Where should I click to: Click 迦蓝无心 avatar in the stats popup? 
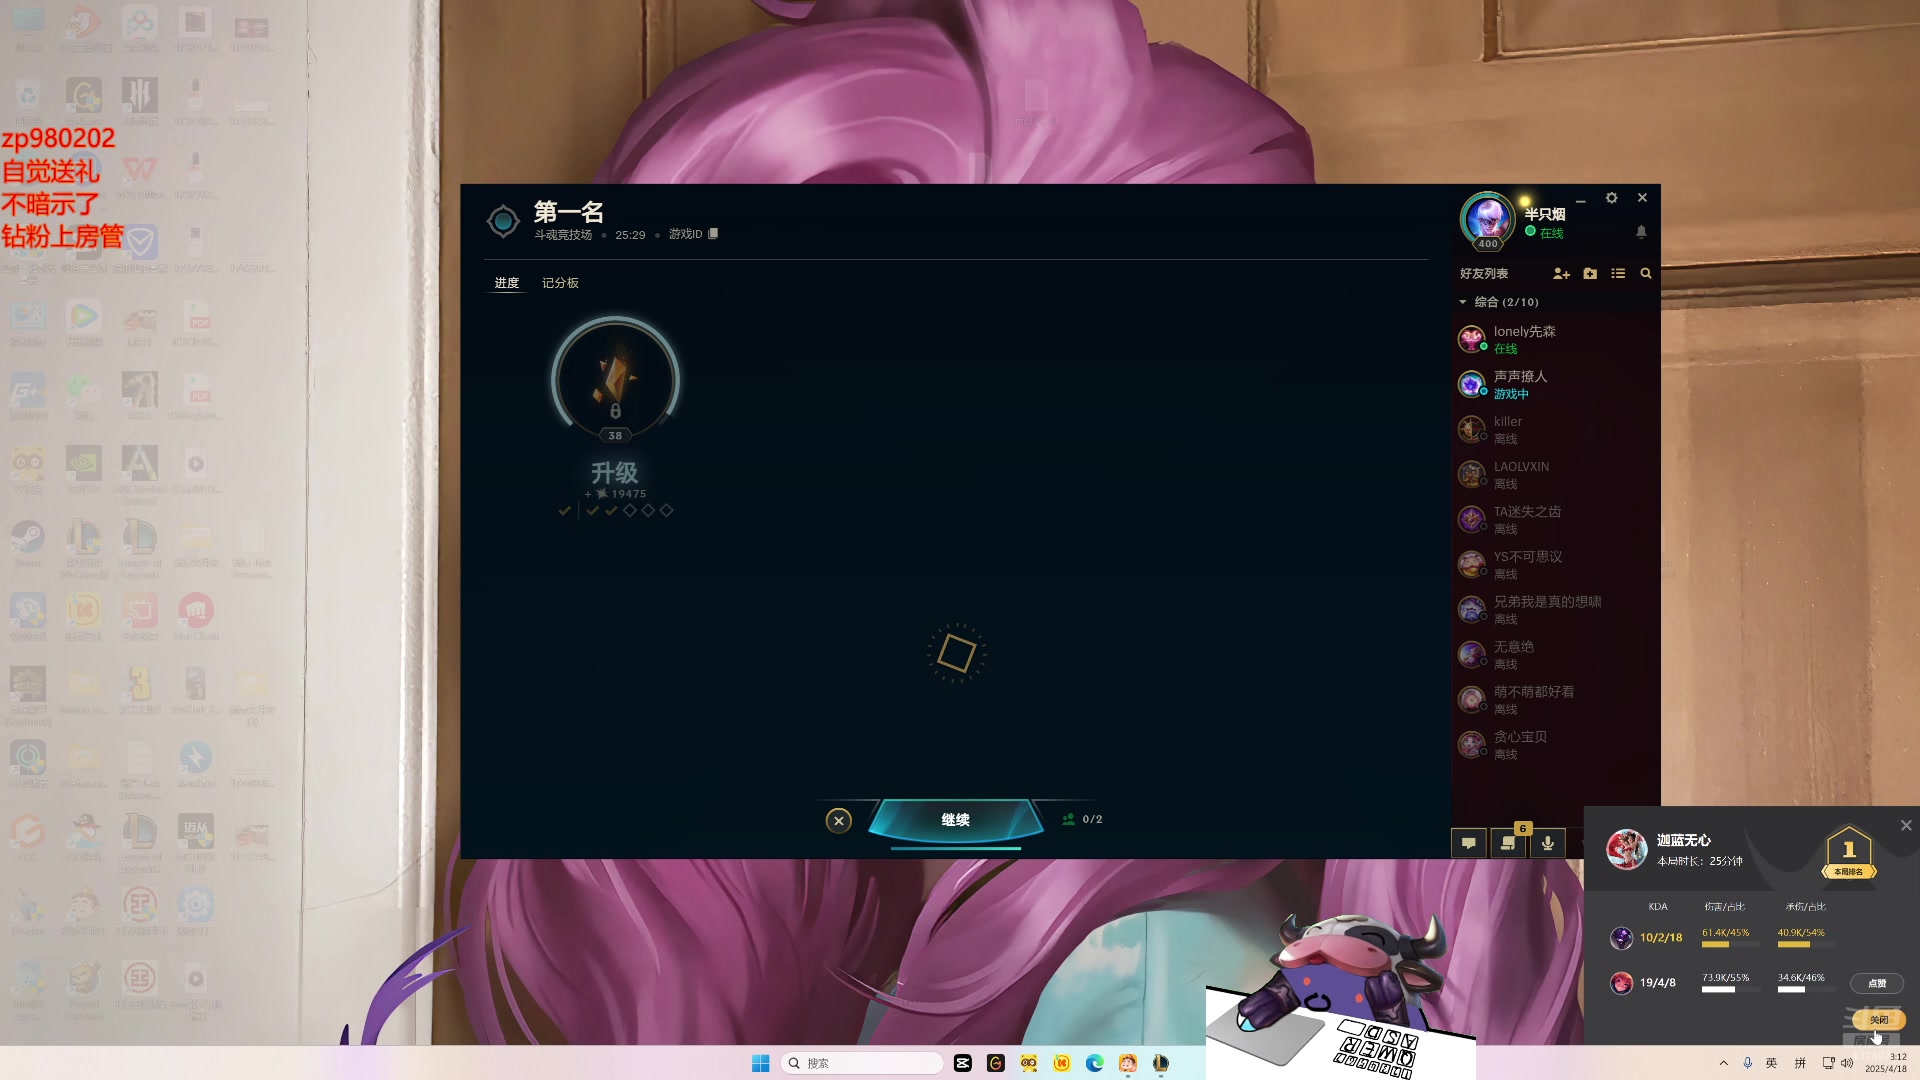1626,849
